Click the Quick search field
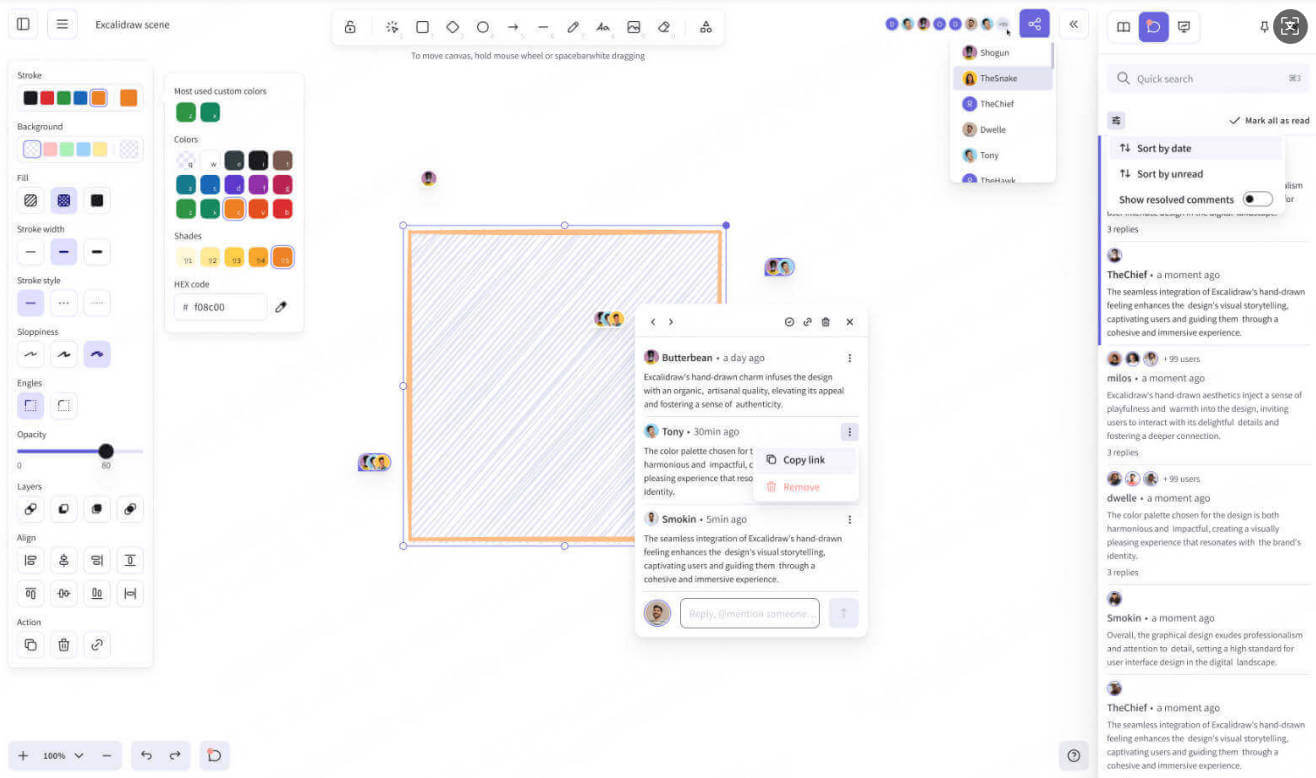The image size is (1316, 778). (1206, 79)
